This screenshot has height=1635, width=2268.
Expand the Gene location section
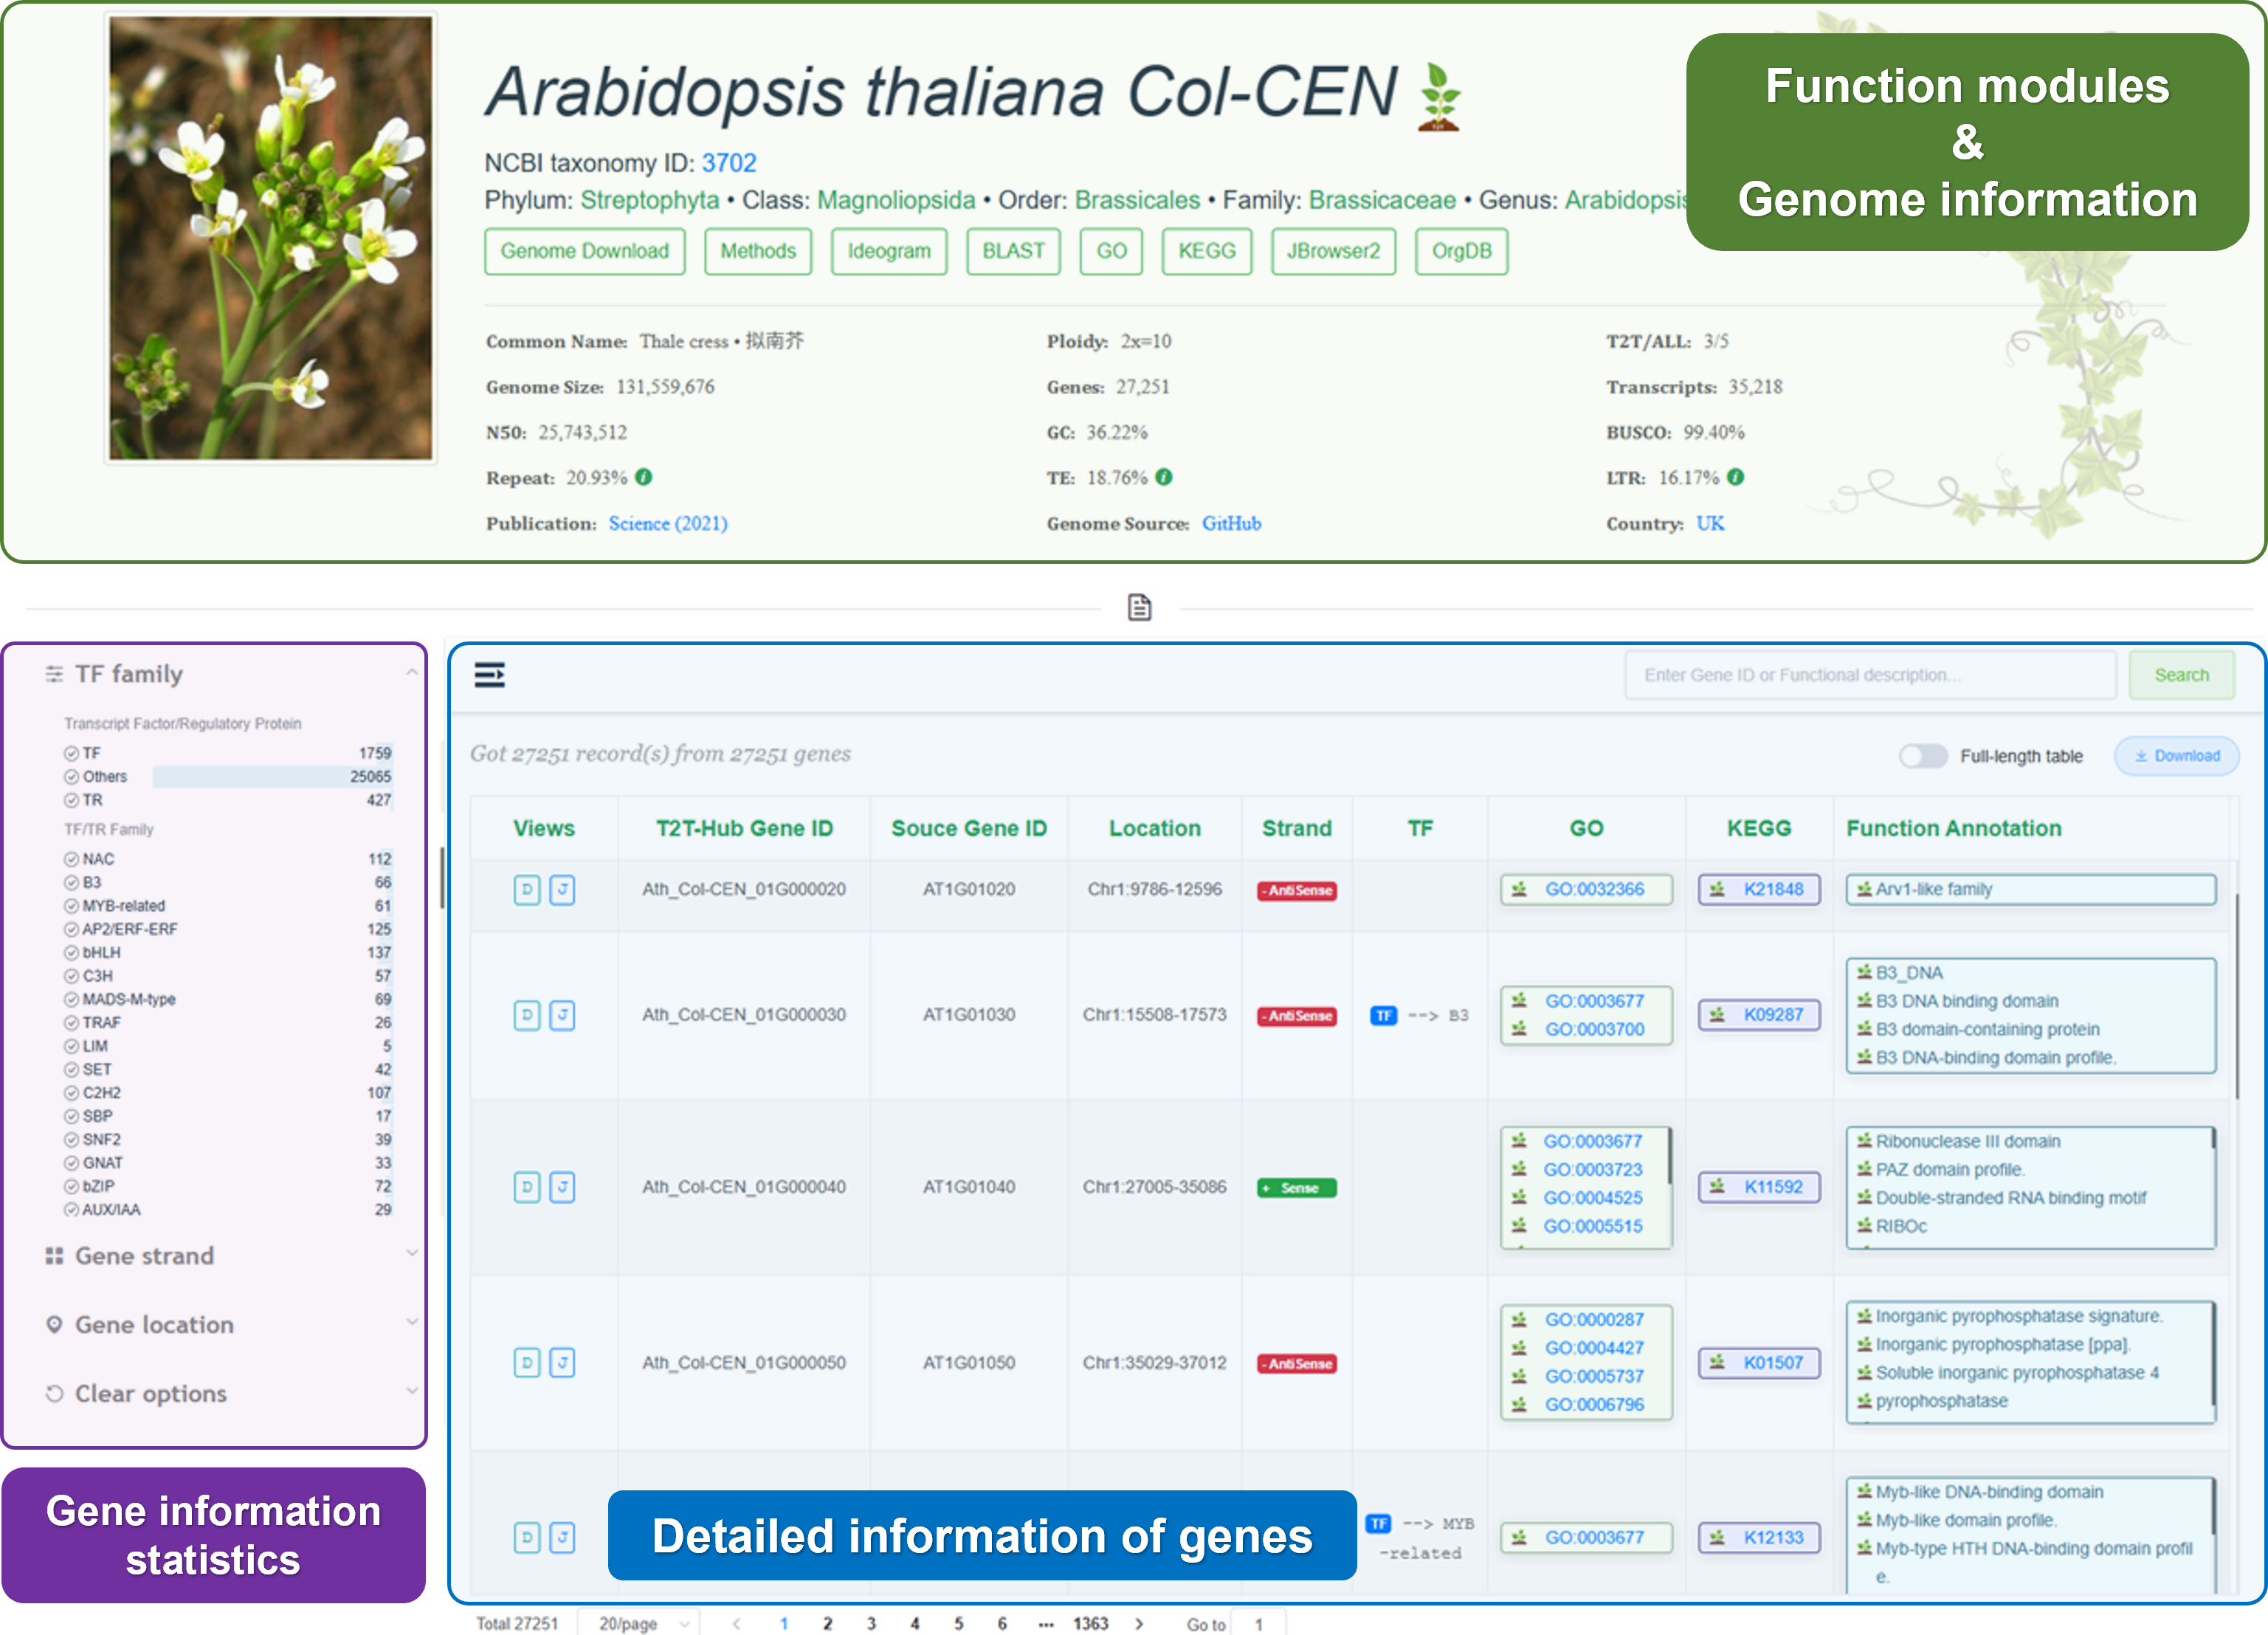point(154,1325)
